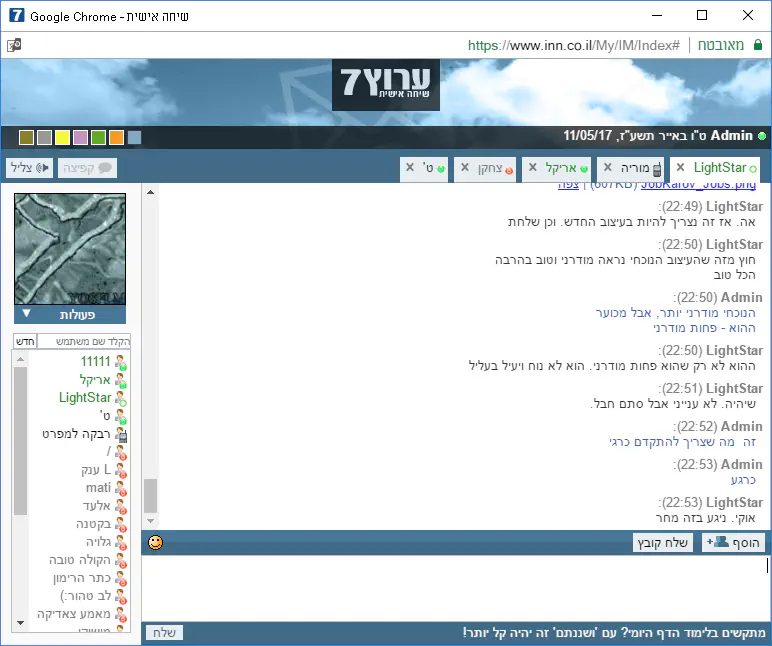Click the הוסף add participant button
This screenshot has height=646, width=772.
click(734, 543)
